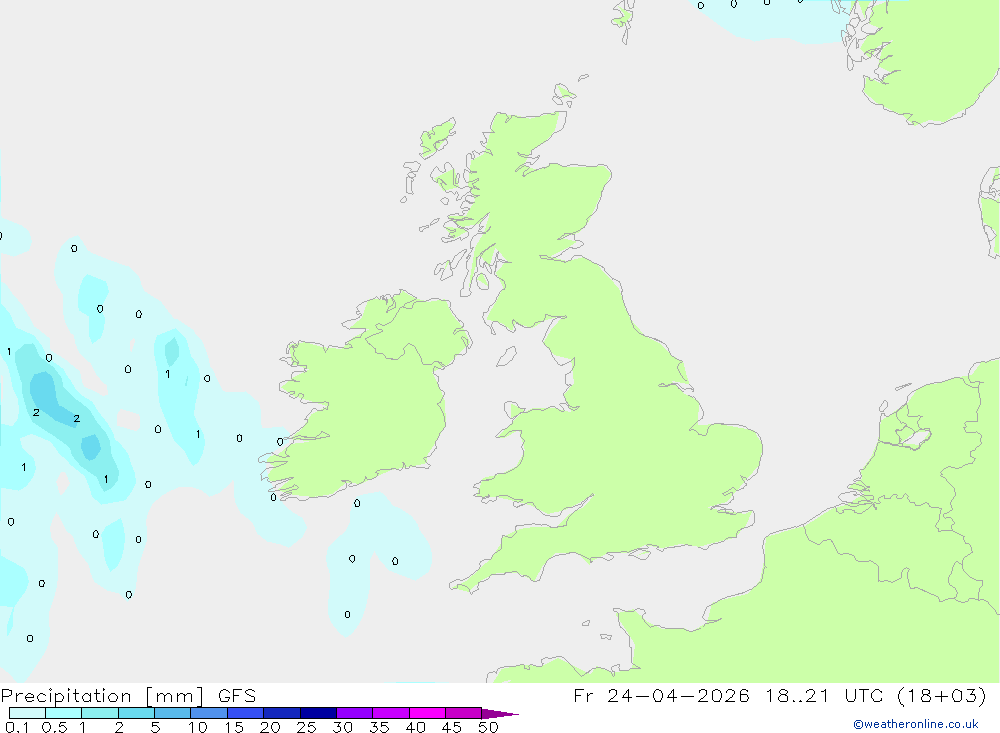Click the date text "Fr 24-04-2026"
The image size is (1000, 733).
point(661,695)
